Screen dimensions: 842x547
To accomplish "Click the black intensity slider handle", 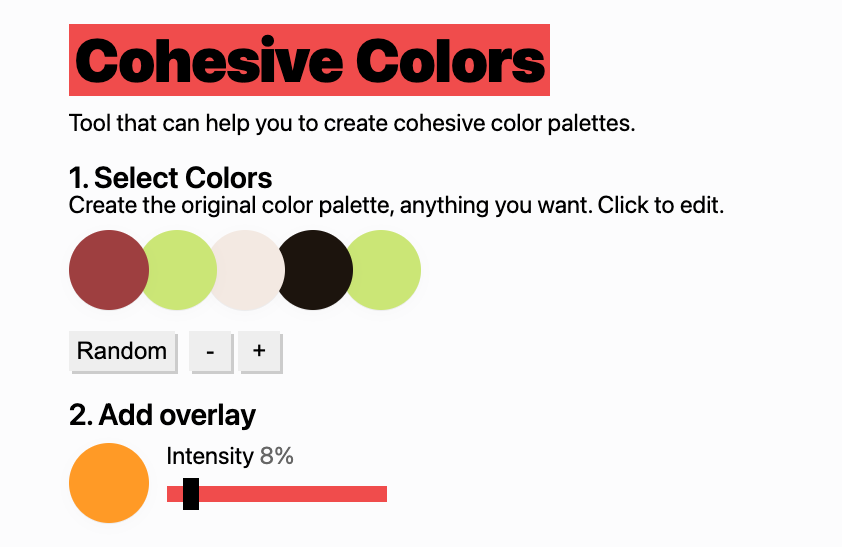I will (x=191, y=494).
